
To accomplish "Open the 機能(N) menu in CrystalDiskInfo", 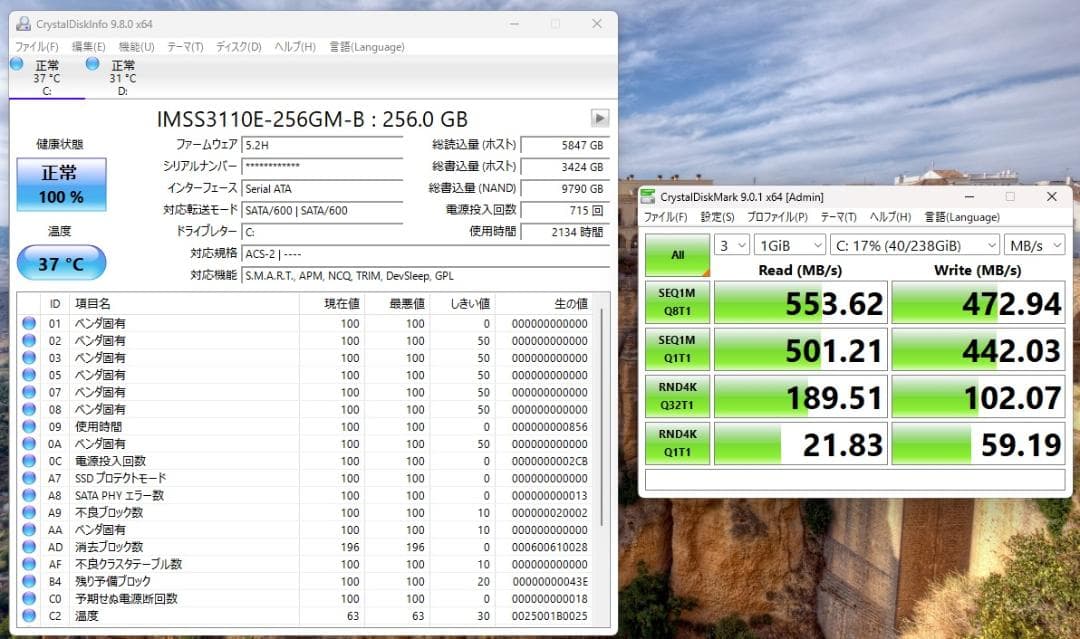I will pyautogui.click(x=135, y=46).
